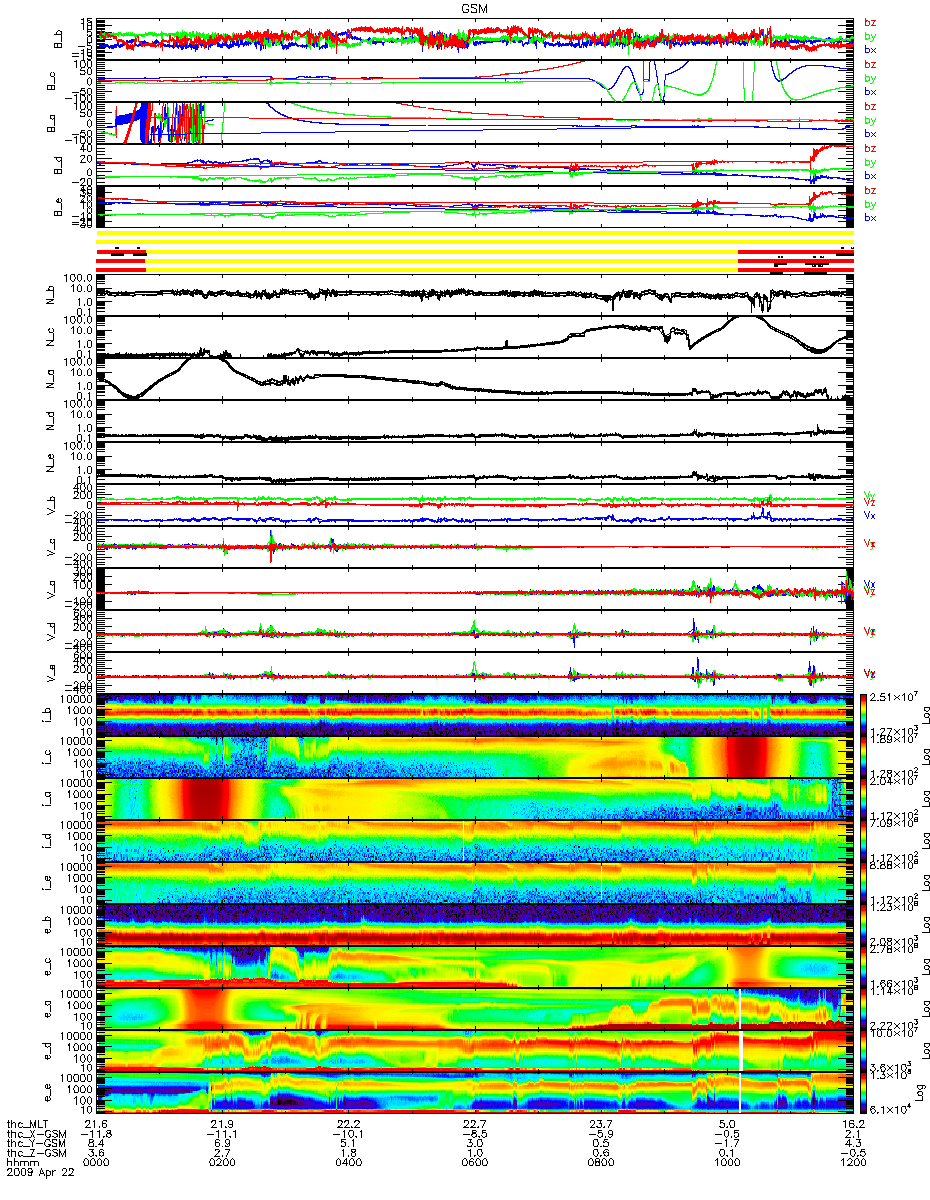Click the dark red peak in i_c spectrogram
The image size is (930, 1200).
pyautogui.click(x=748, y=757)
